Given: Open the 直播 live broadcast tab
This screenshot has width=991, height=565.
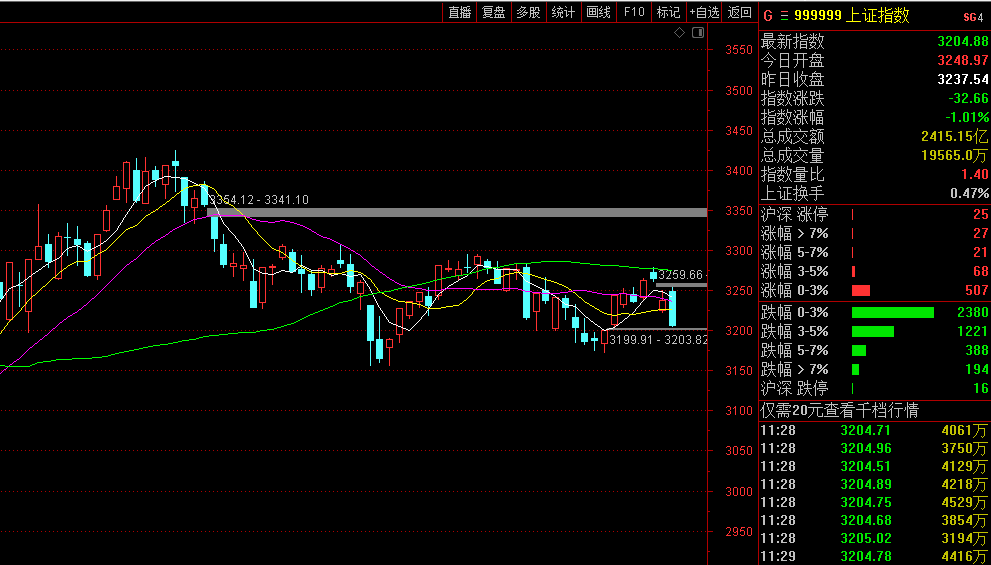Looking at the screenshot, I should (x=460, y=12).
